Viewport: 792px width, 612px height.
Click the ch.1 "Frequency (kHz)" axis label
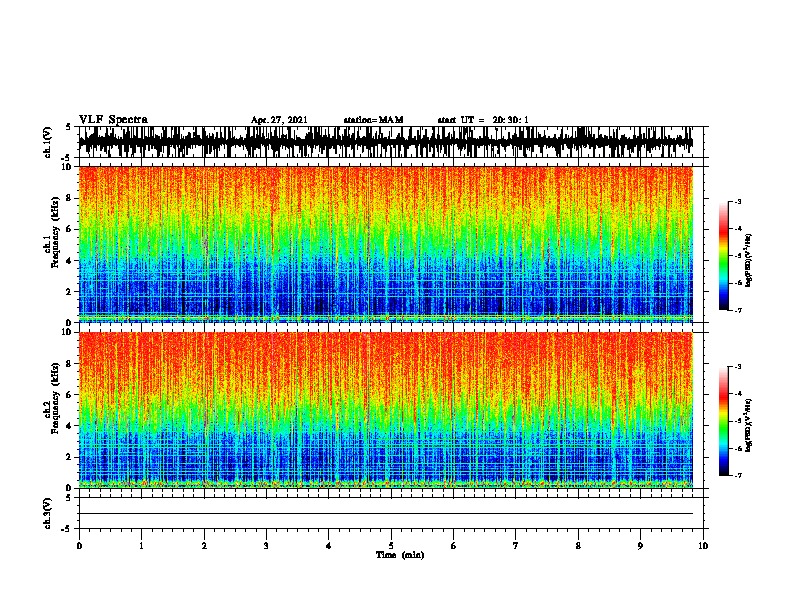click(55, 233)
